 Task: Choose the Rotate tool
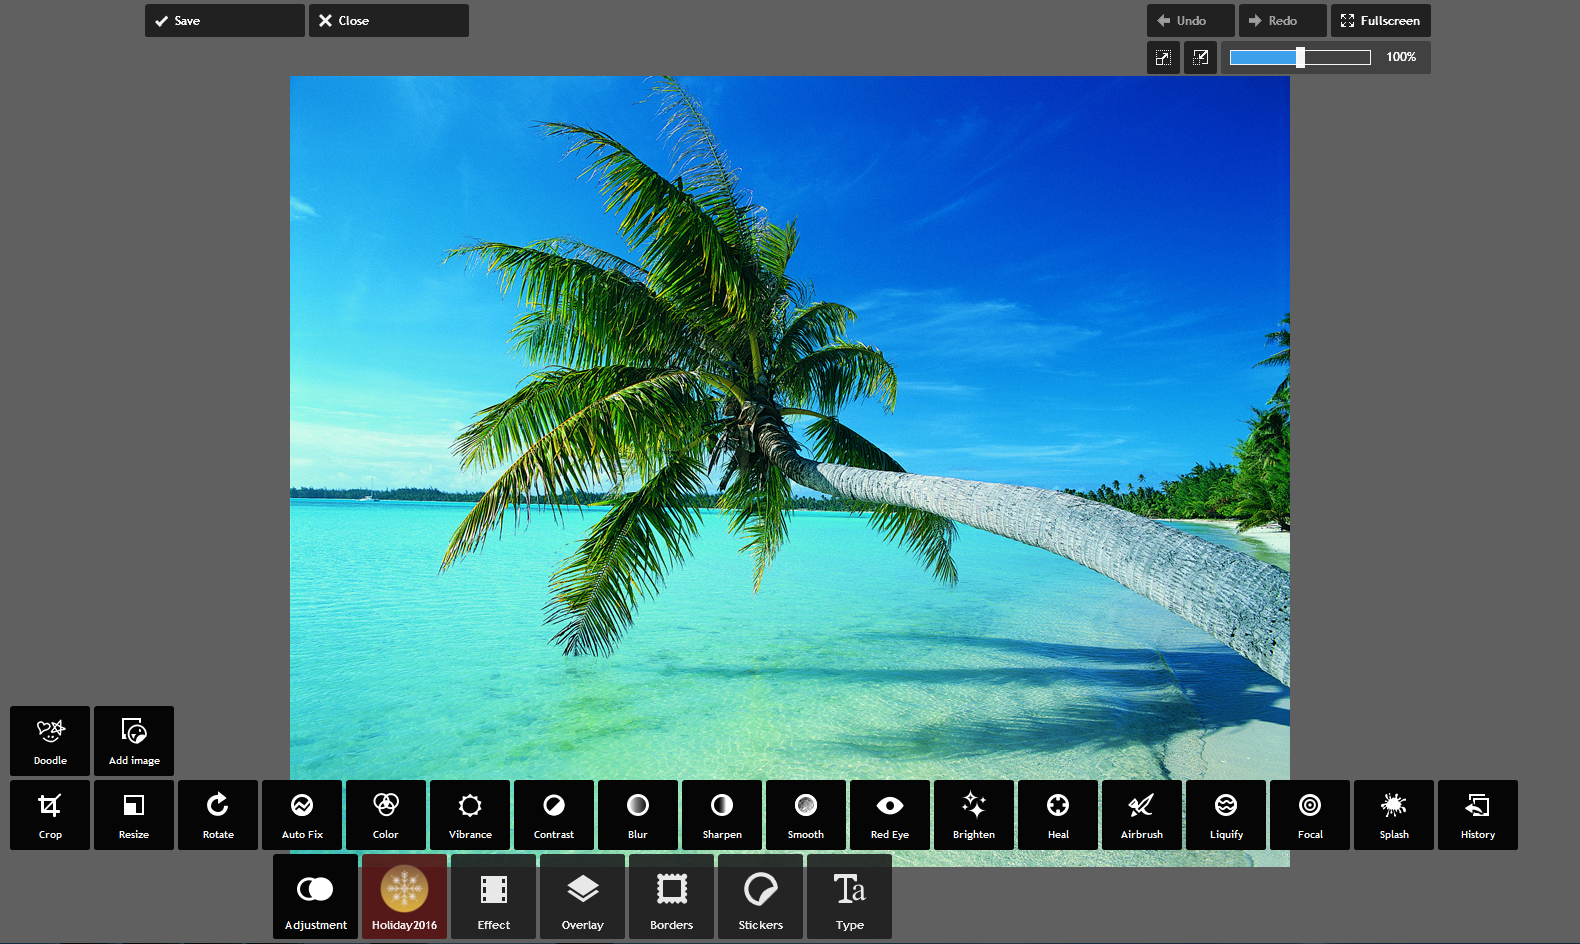218,815
